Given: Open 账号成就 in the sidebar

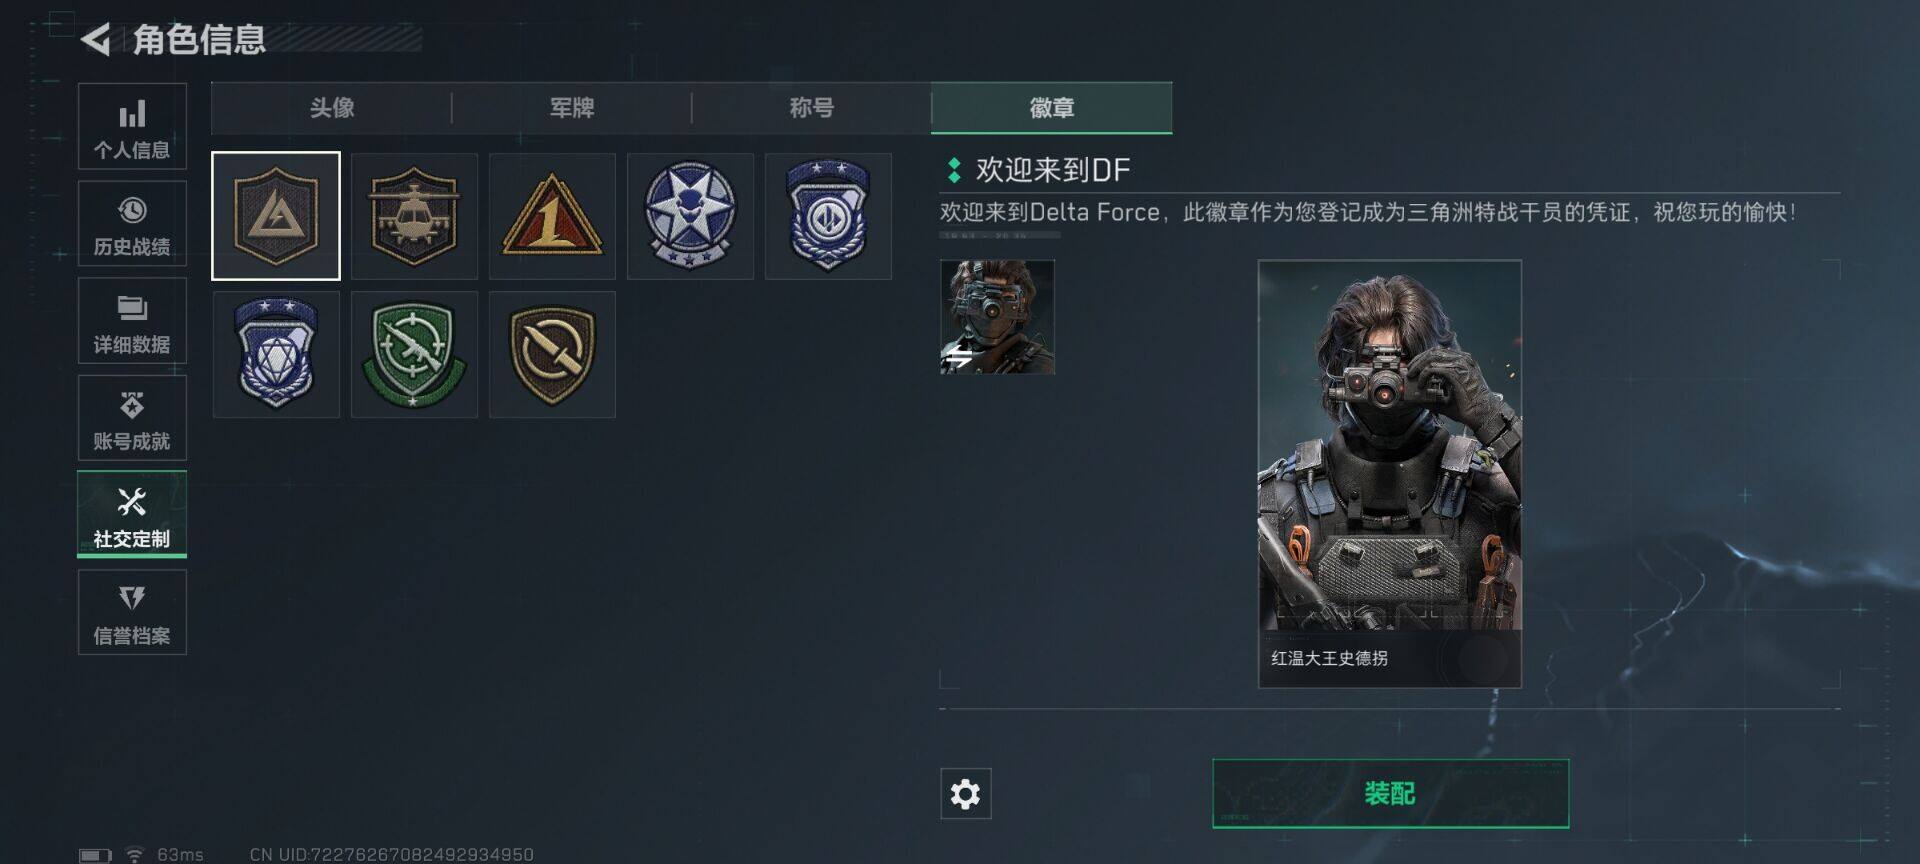Looking at the screenshot, I should [x=132, y=418].
